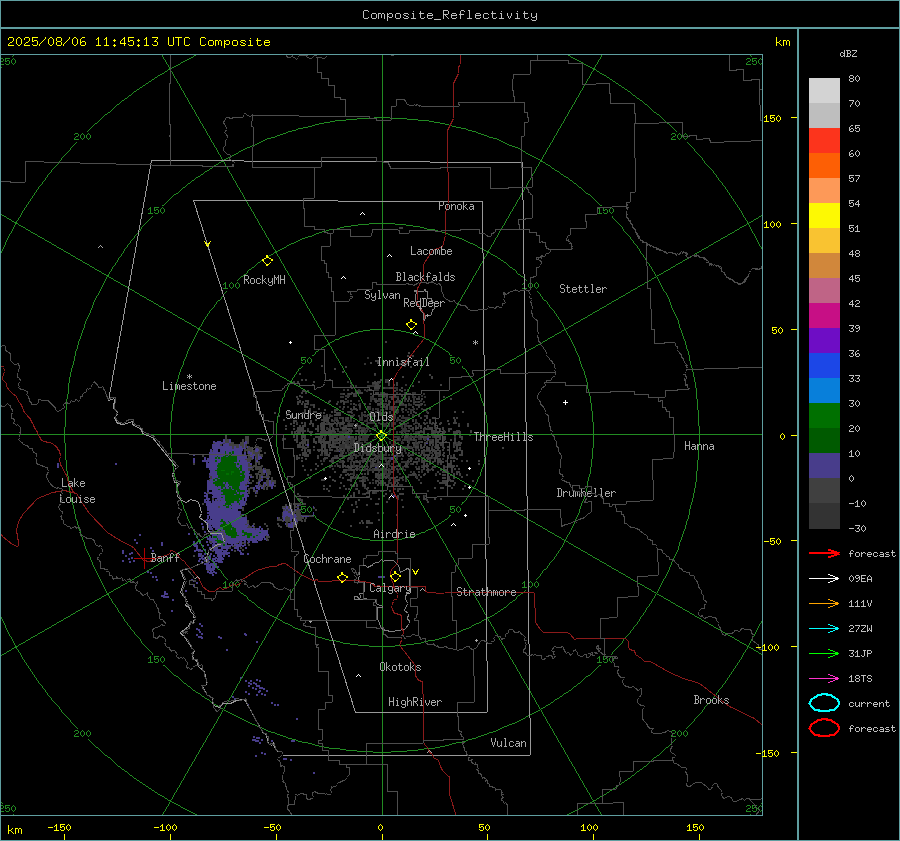The height and width of the screenshot is (841, 900).
Task: Click the Stettler town label
Action: 583,289
